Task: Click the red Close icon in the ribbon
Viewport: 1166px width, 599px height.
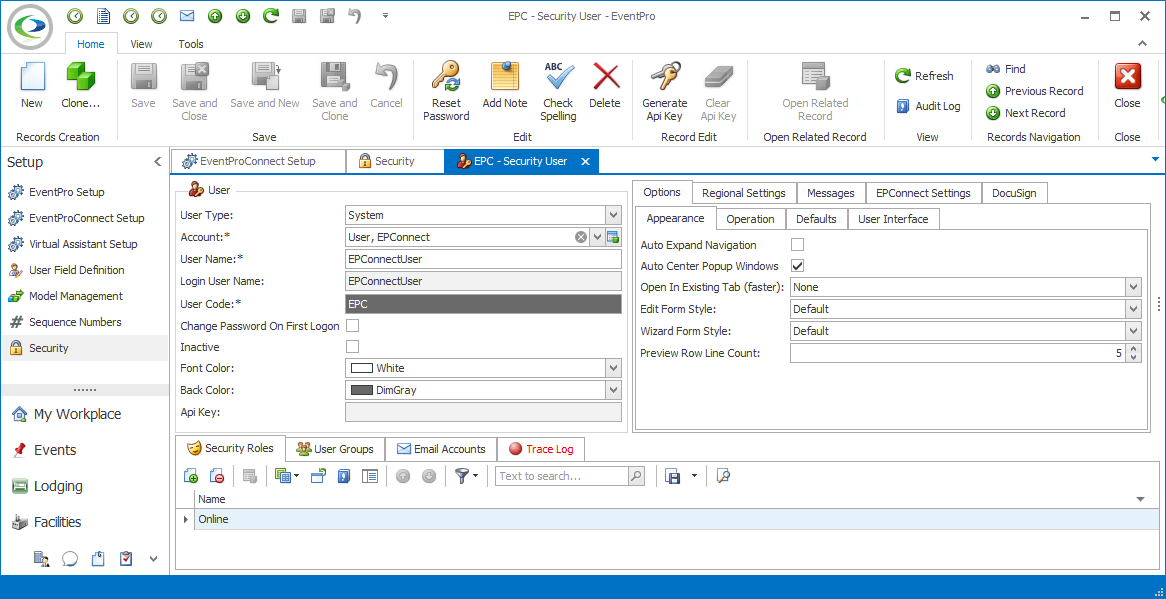Action: [x=1127, y=77]
